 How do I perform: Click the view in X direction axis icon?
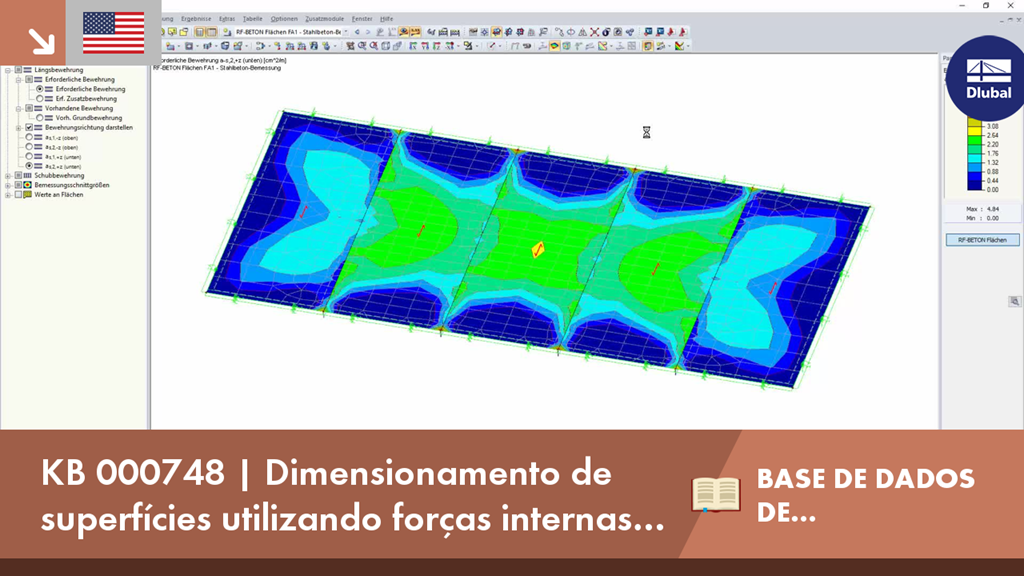(x=413, y=46)
